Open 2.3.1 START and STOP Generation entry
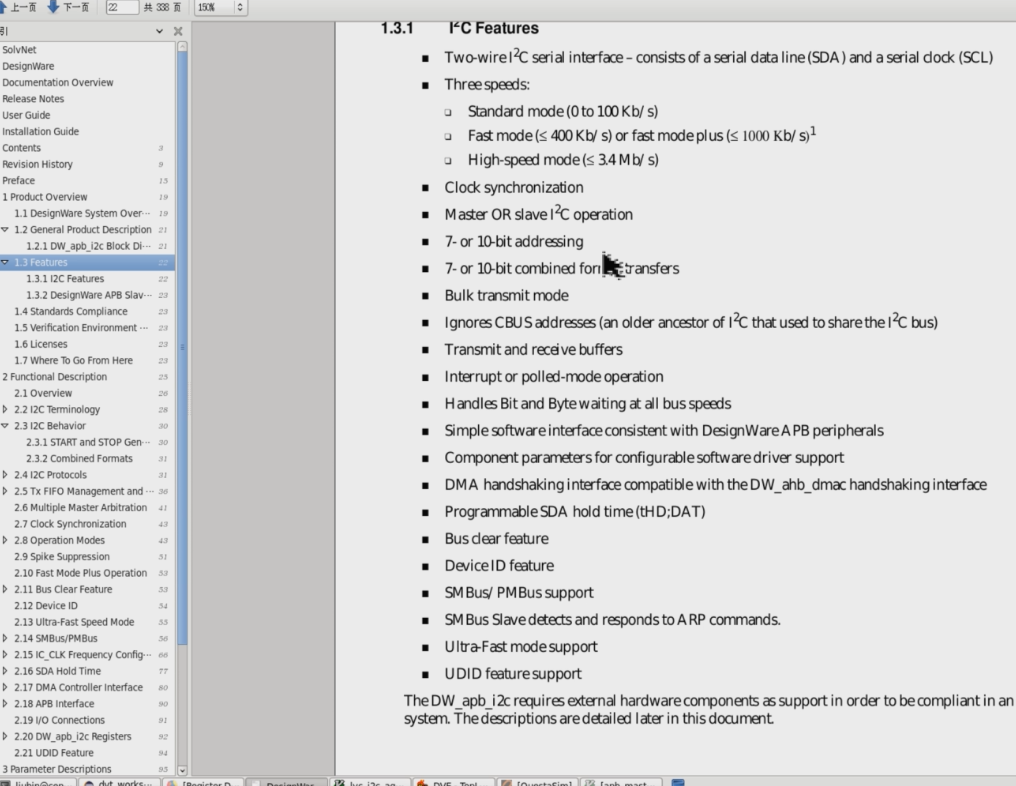The width and height of the screenshot is (1016, 786). coord(88,442)
